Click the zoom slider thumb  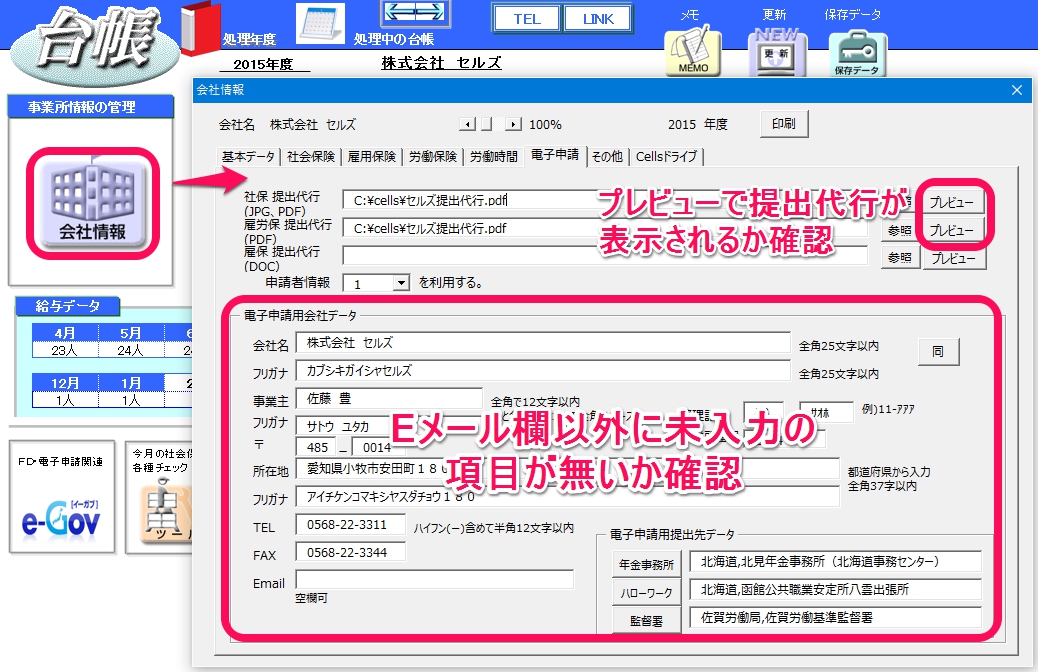[487, 124]
